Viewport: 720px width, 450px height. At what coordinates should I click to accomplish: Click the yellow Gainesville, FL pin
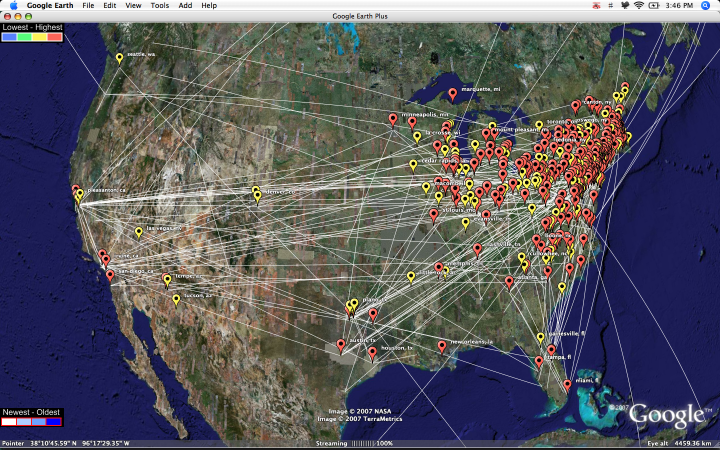point(541,338)
